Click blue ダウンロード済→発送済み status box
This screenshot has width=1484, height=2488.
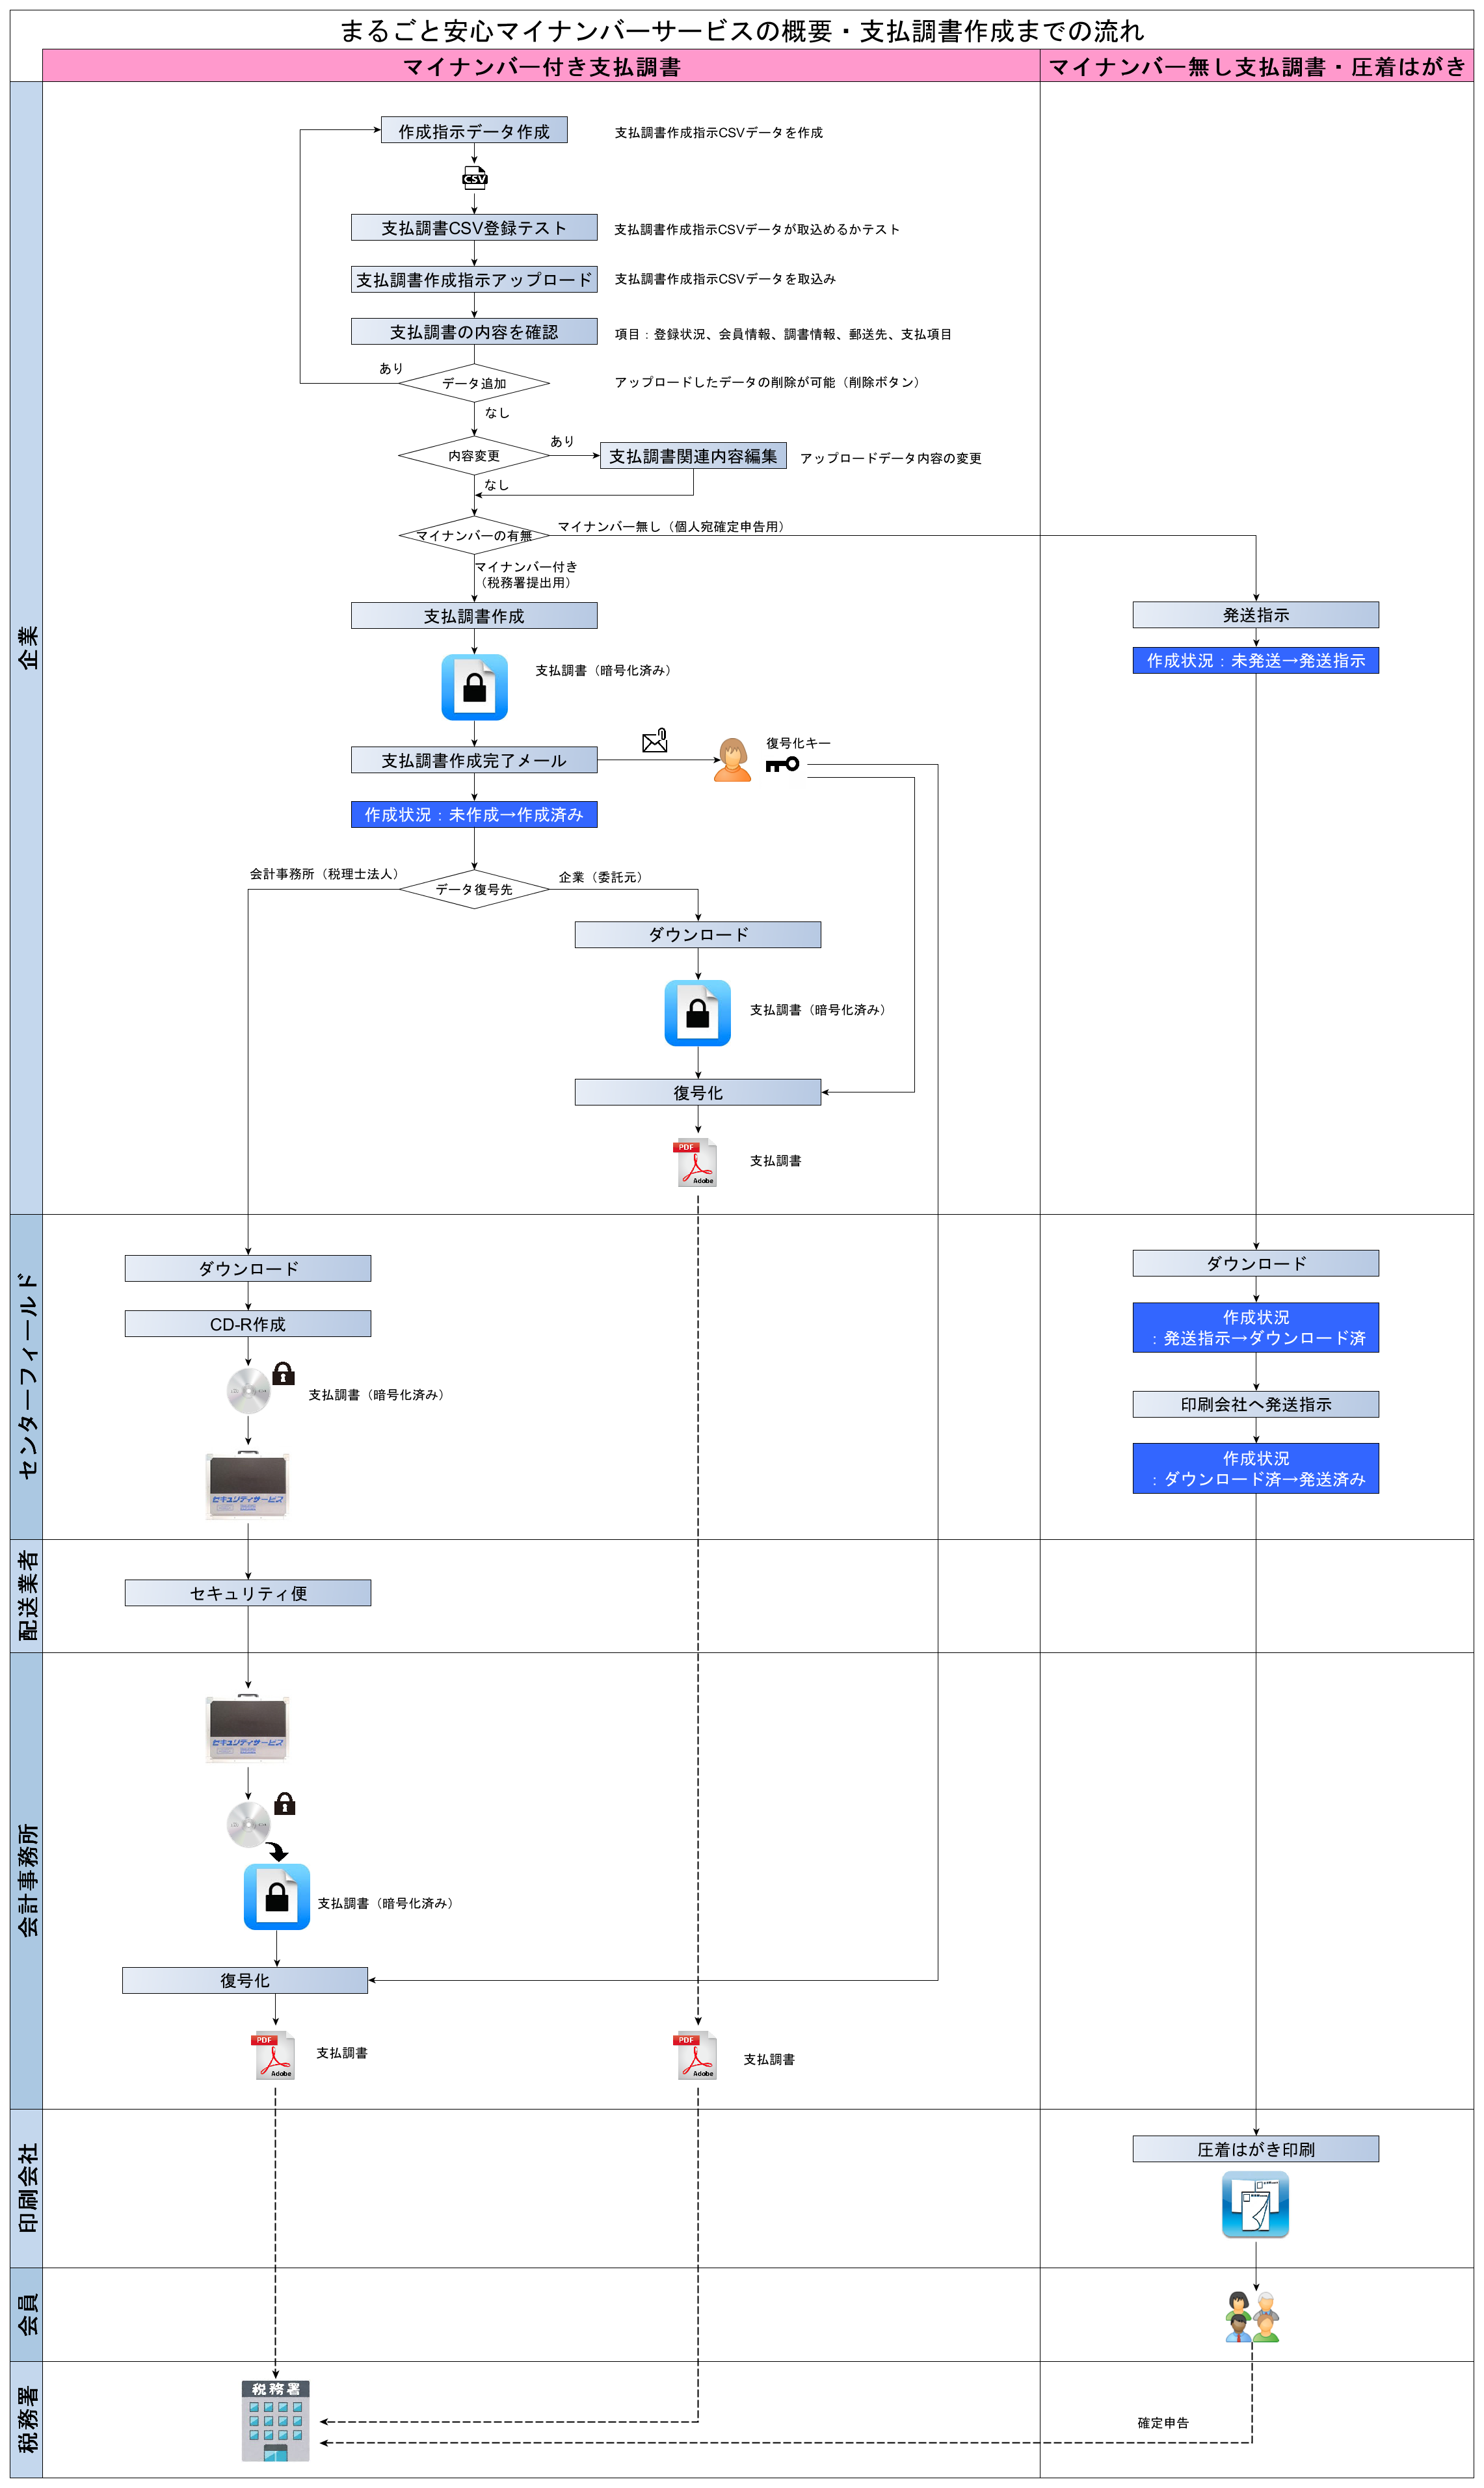1256,1468
